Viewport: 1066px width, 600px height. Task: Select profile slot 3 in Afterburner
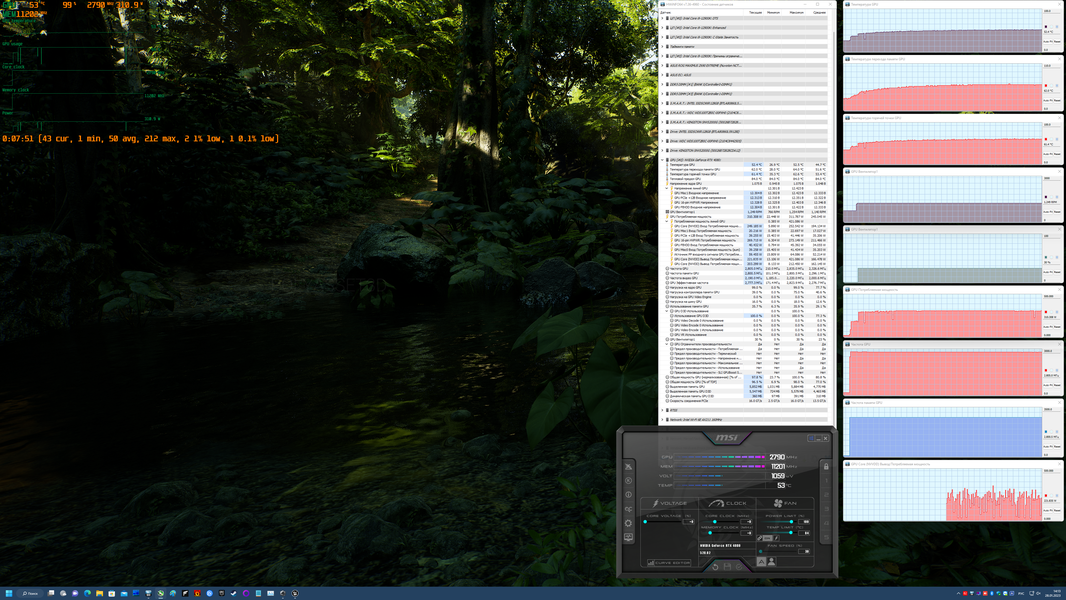(826, 508)
